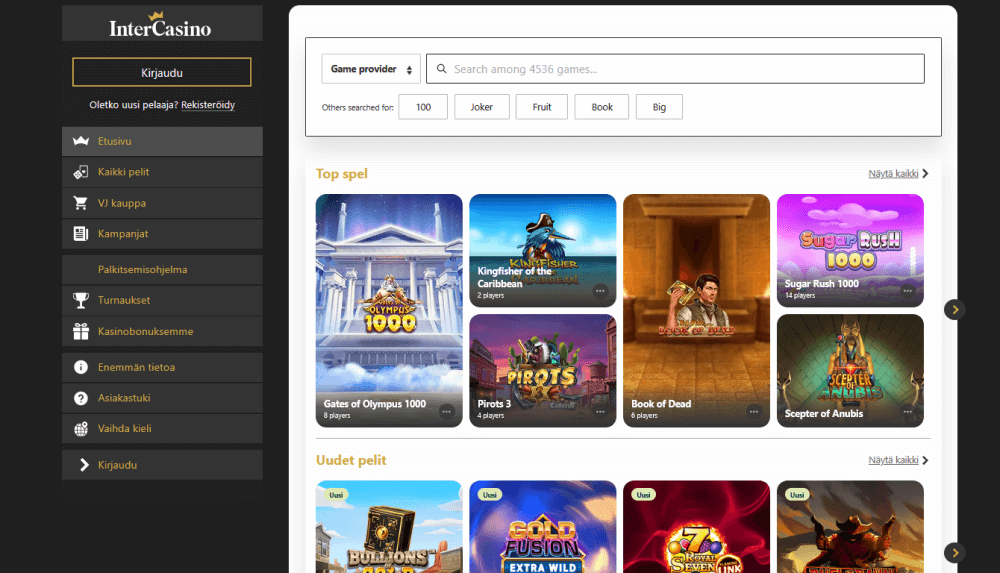Focus the game search input field

680,69
